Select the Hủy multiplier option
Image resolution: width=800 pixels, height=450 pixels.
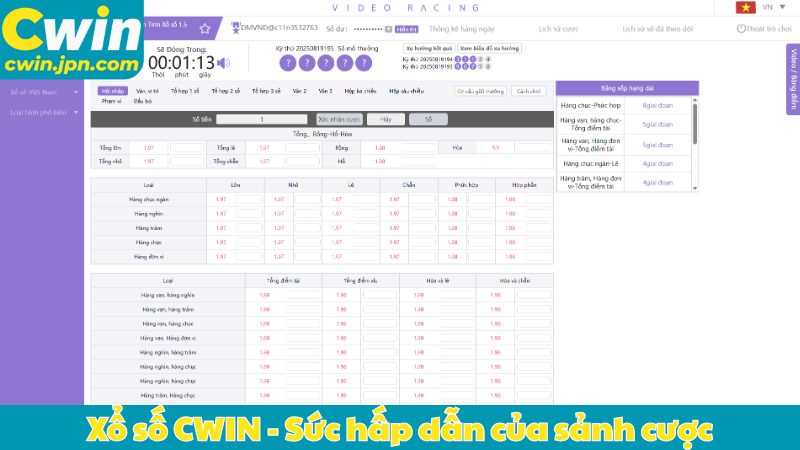point(385,119)
